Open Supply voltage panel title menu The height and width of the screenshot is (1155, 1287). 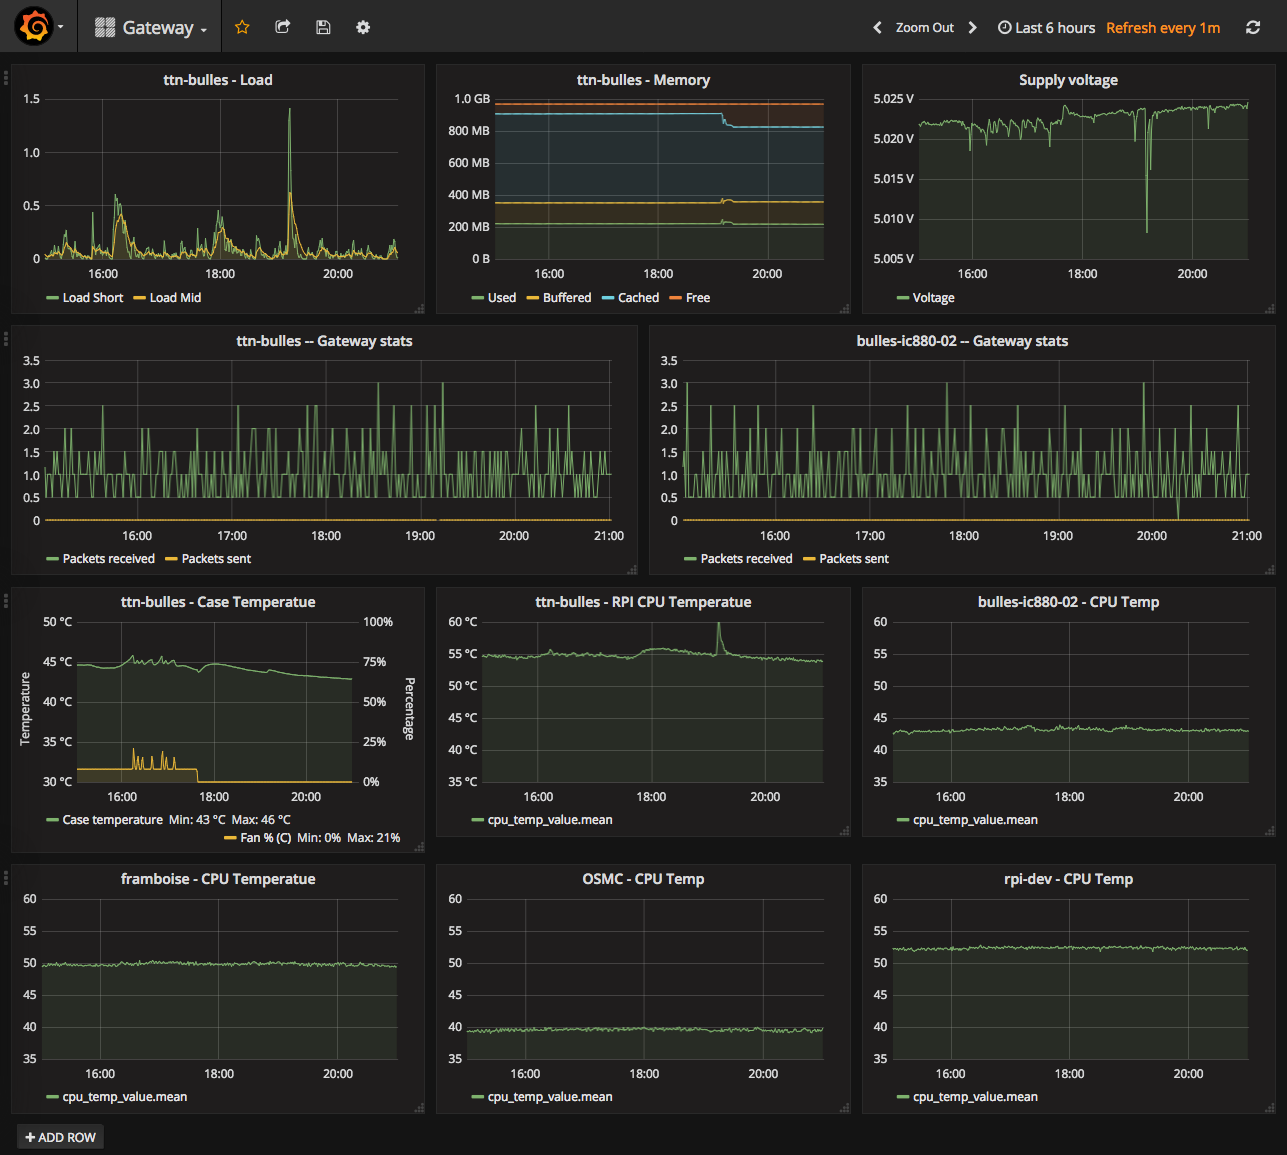(x=1068, y=80)
